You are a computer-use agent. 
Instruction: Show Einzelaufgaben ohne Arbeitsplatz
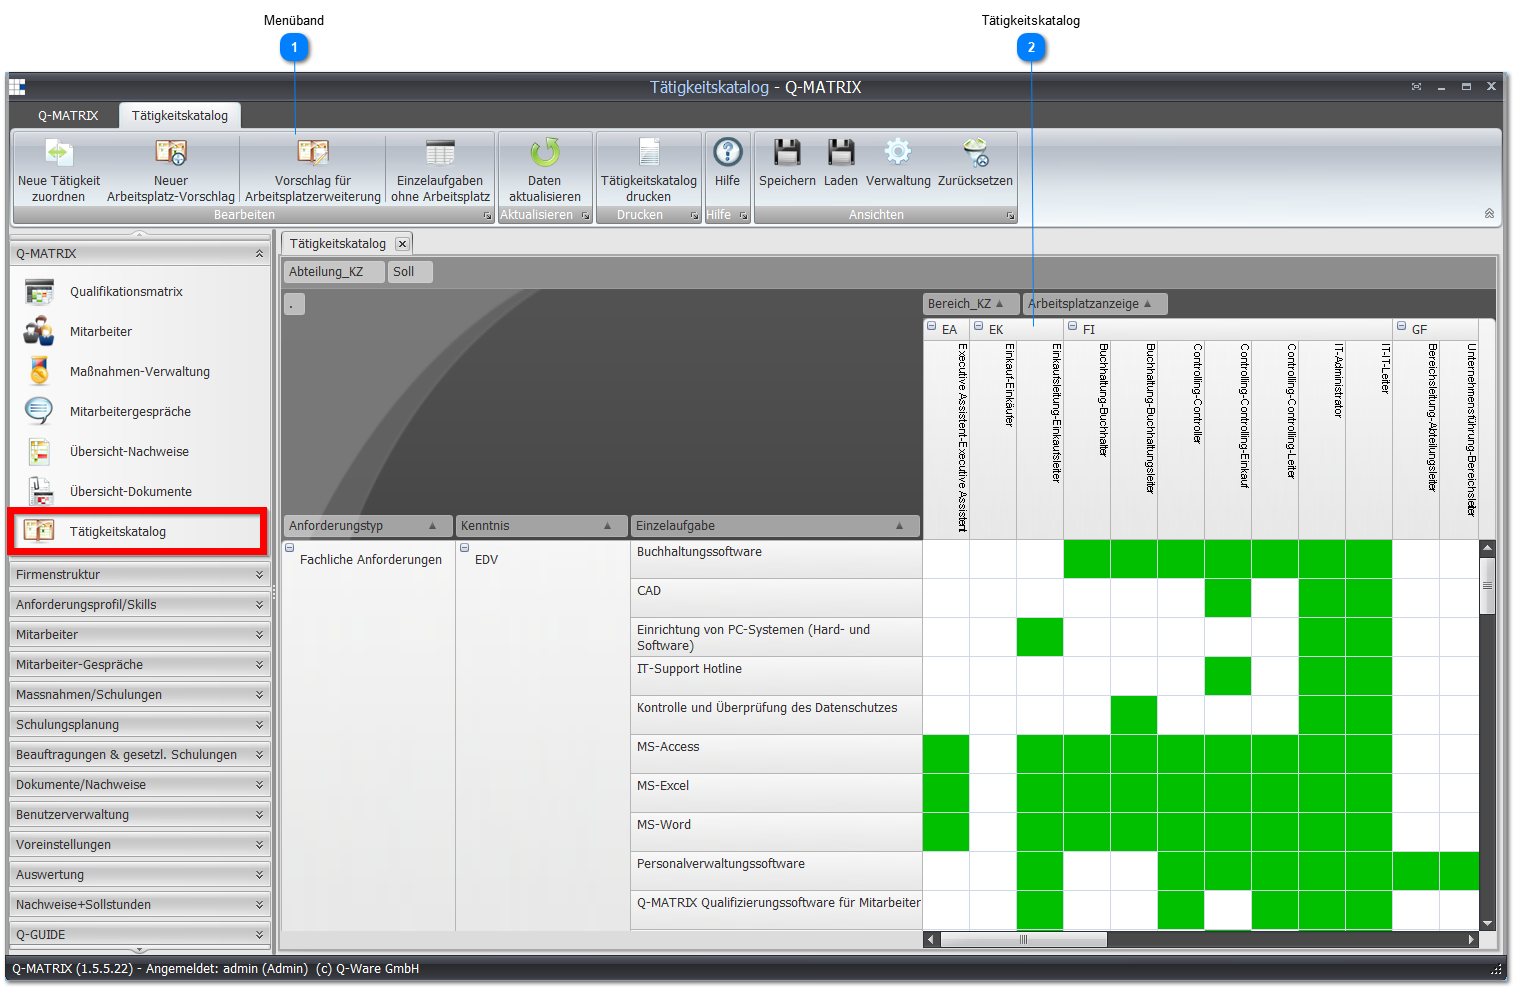point(440,170)
